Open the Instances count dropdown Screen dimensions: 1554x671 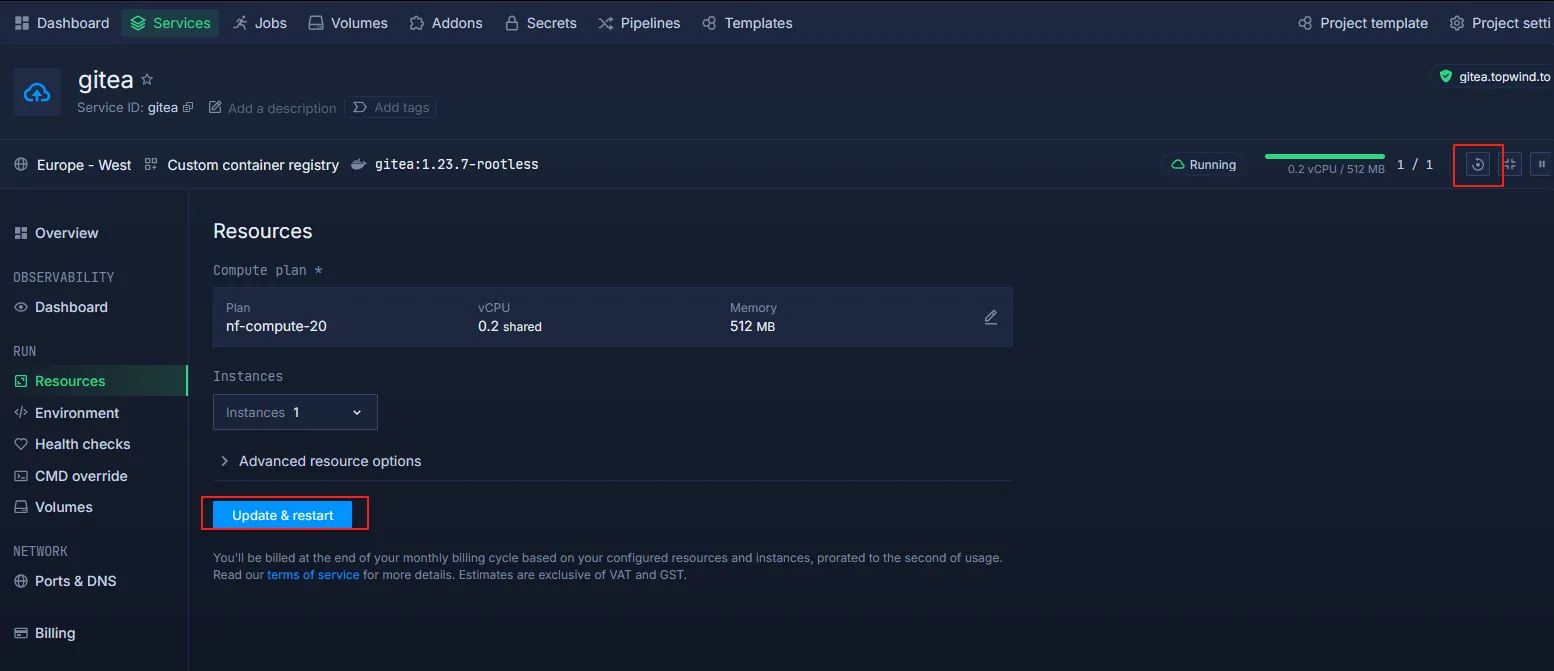295,412
